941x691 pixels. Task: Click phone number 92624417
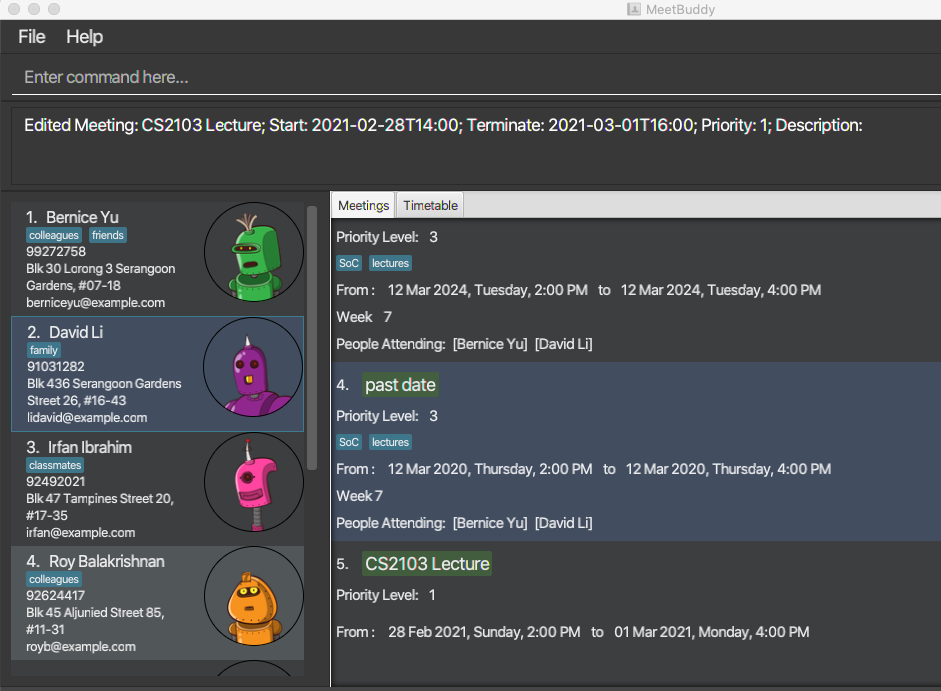click(x=56, y=596)
